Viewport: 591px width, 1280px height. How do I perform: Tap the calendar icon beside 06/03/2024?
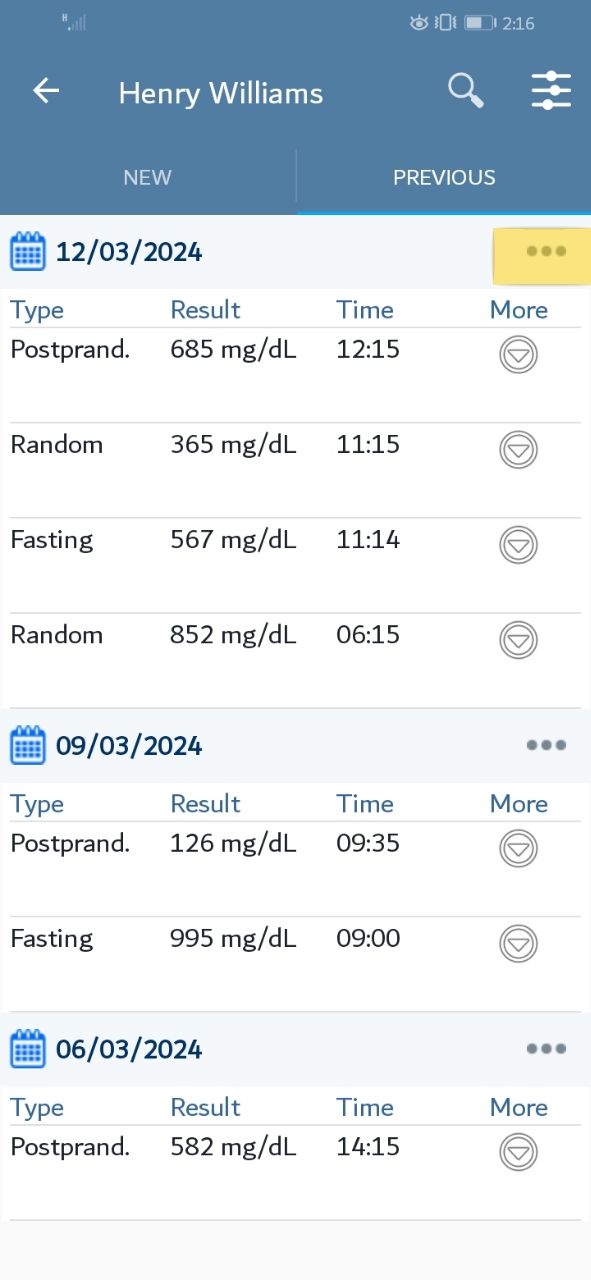coord(28,1049)
